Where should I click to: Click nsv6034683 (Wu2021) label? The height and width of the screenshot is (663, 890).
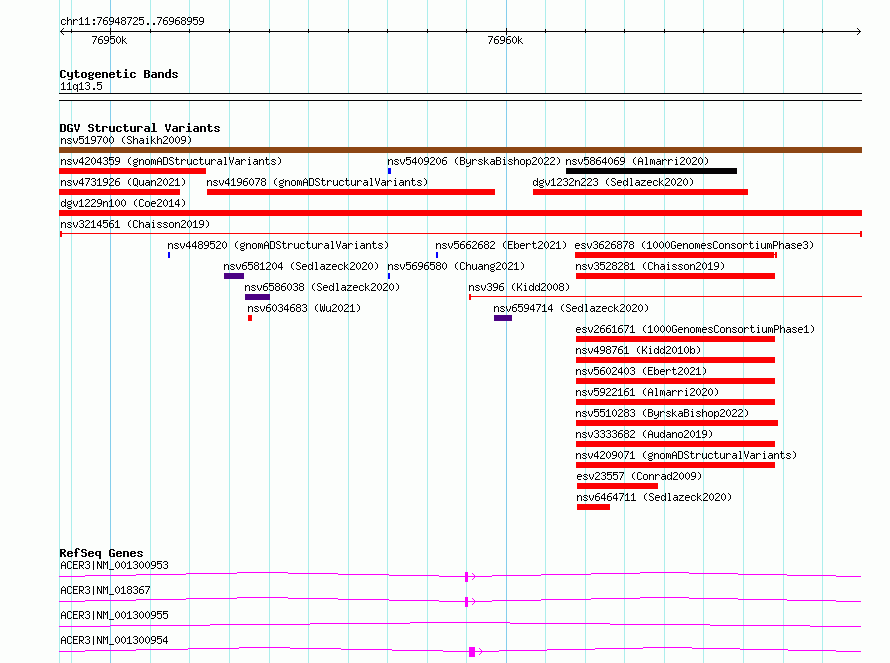pyautogui.click(x=304, y=308)
